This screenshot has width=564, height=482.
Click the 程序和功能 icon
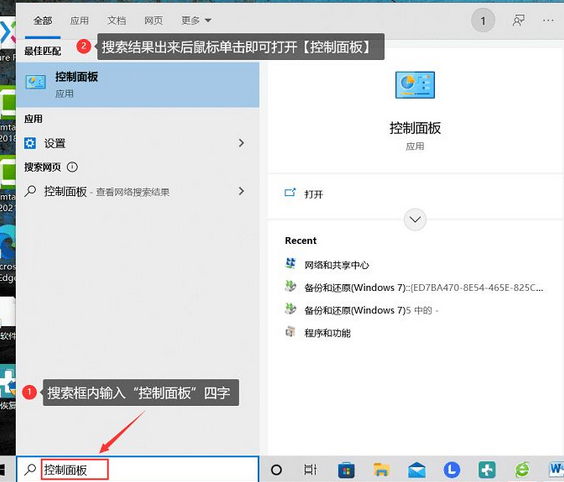[290, 332]
